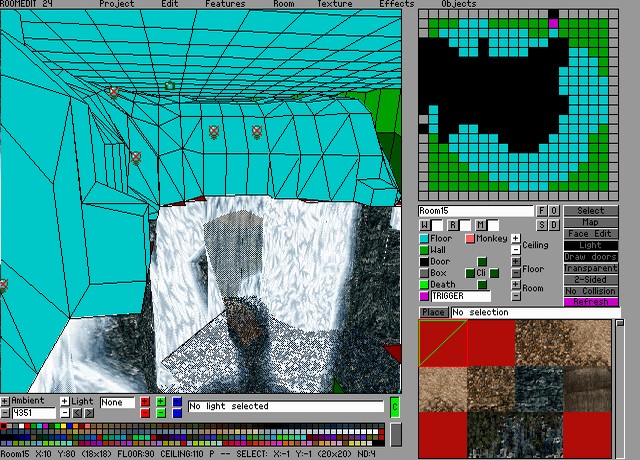Click the green C button beside light field
This screenshot has height=460, width=640.
[x=394, y=406]
